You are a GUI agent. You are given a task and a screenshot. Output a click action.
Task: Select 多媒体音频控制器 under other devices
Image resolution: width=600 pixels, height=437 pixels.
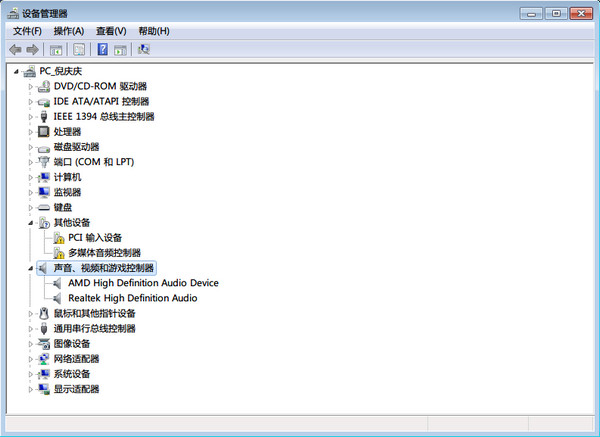tap(104, 253)
